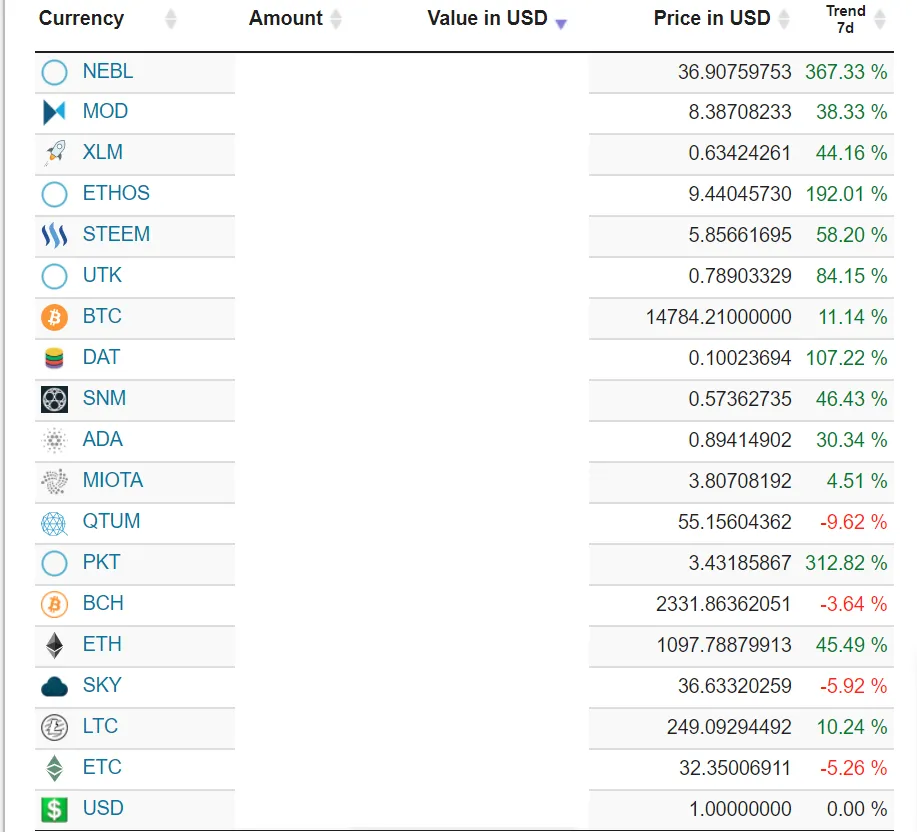Click the NEBL coin icon
This screenshot has height=832, width=917.
[x=54, y=73]
